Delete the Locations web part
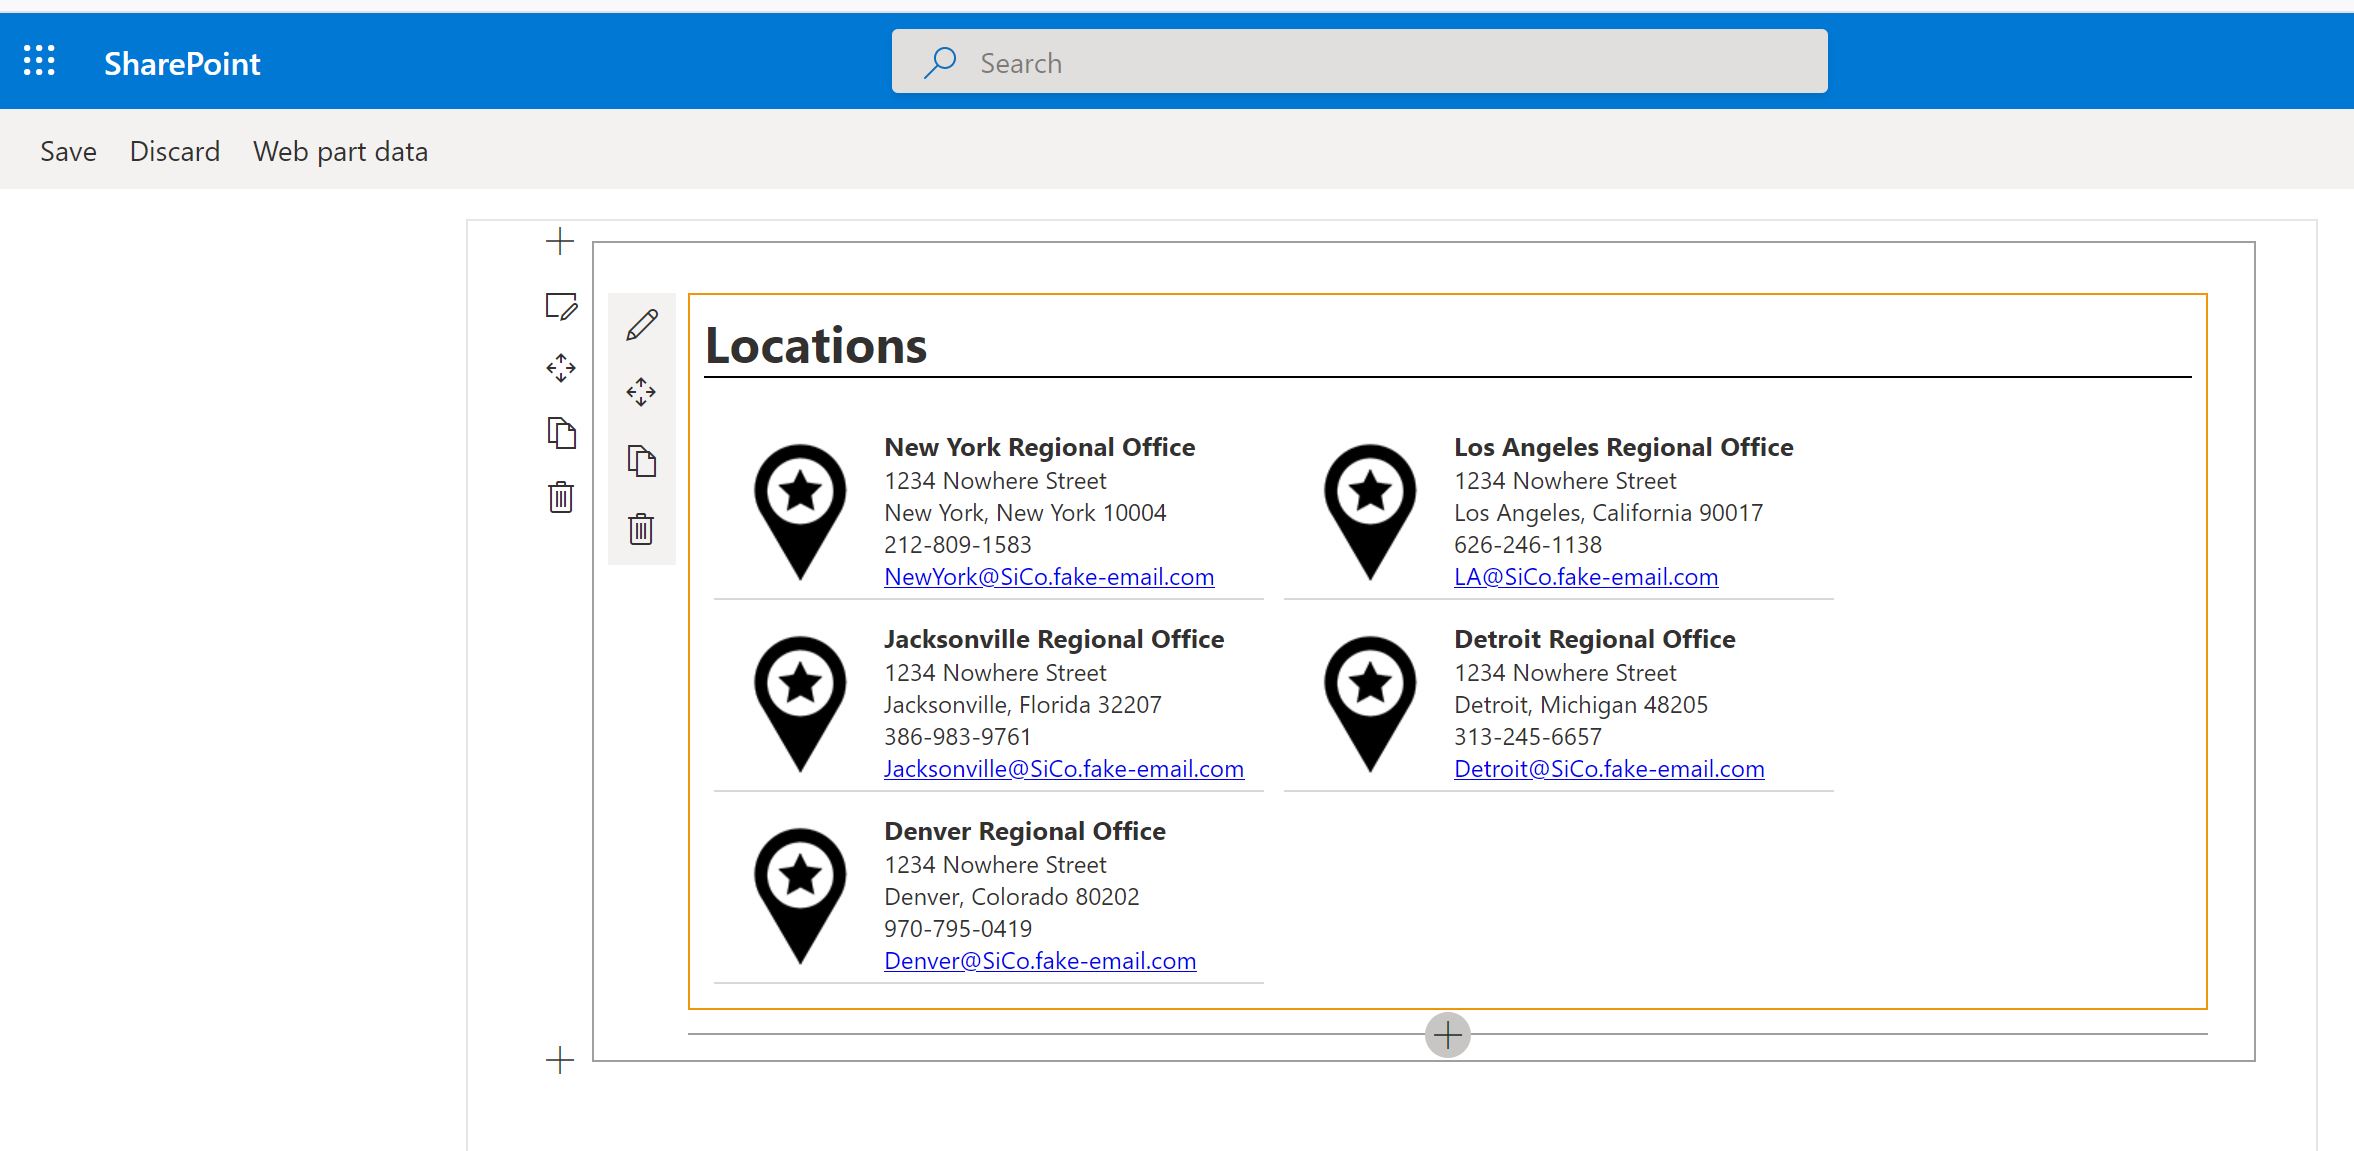This screenshot has width=2354, height=1151. click(641, 528)
